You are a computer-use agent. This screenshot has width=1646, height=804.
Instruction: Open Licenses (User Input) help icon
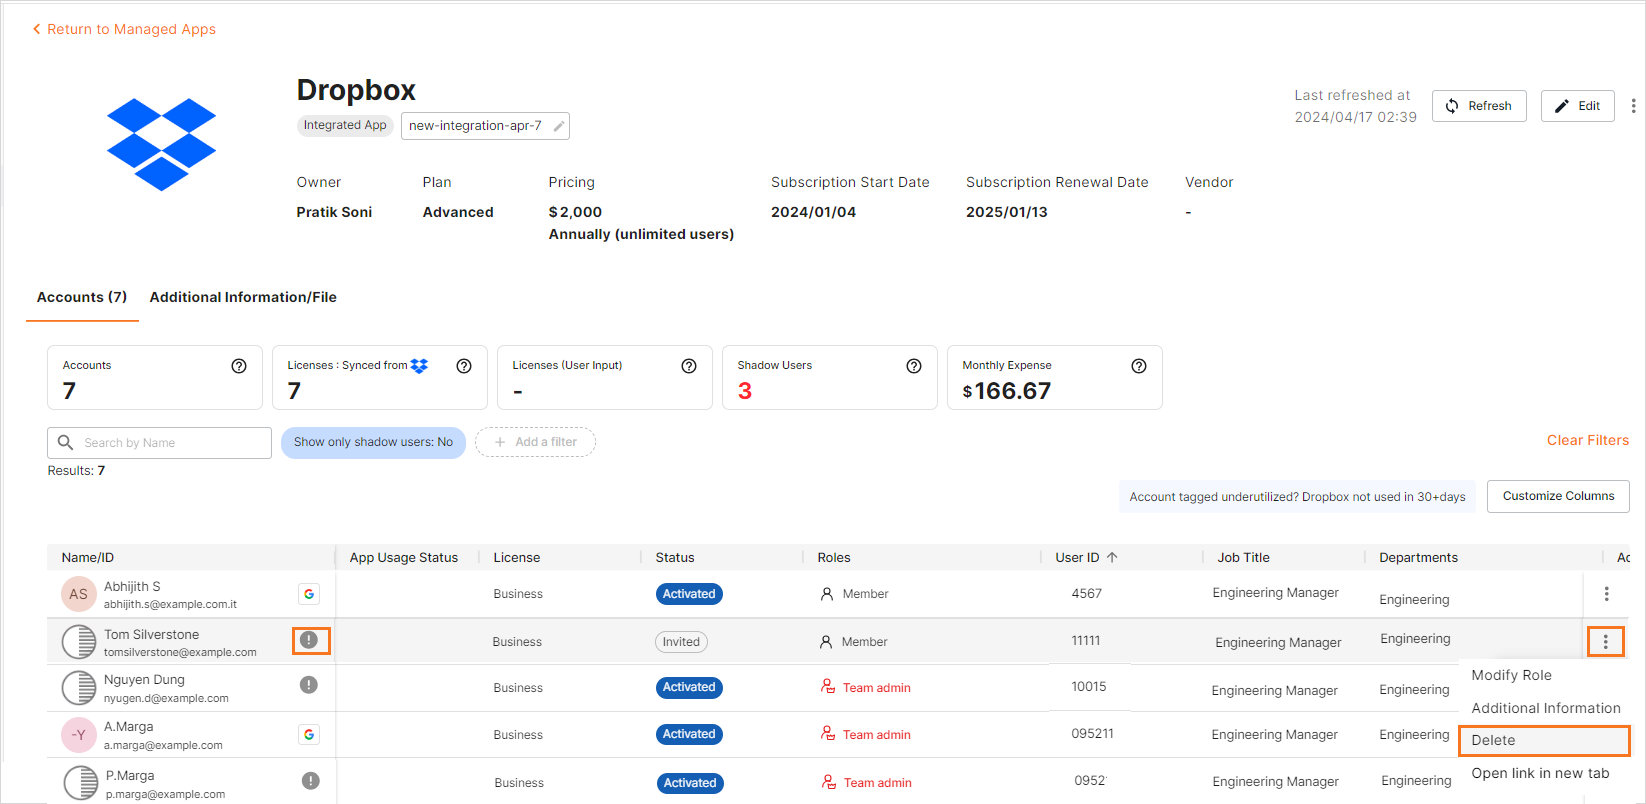pos(689,366)
